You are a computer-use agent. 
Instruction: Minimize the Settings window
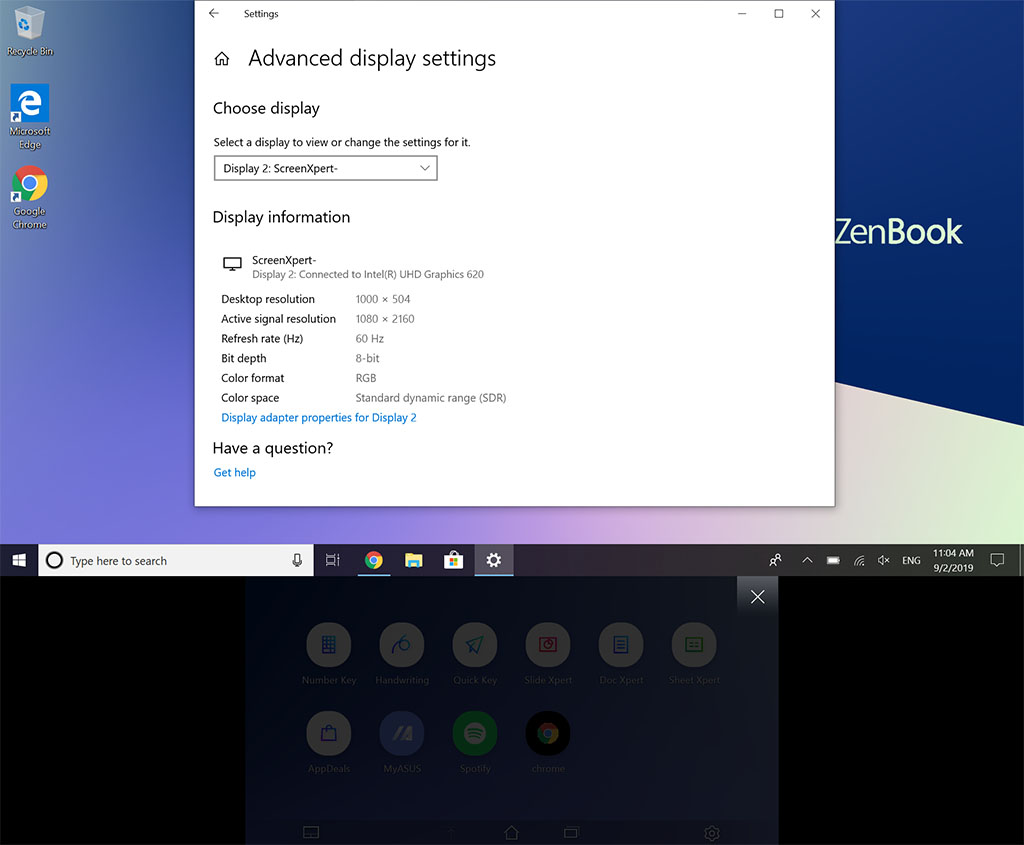pyautogui.click(x=742, y=13)
